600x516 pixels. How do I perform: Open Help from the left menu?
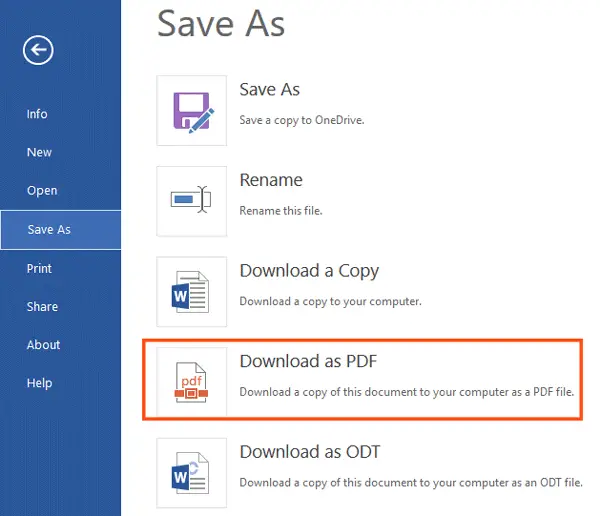(x=39, y=383)
